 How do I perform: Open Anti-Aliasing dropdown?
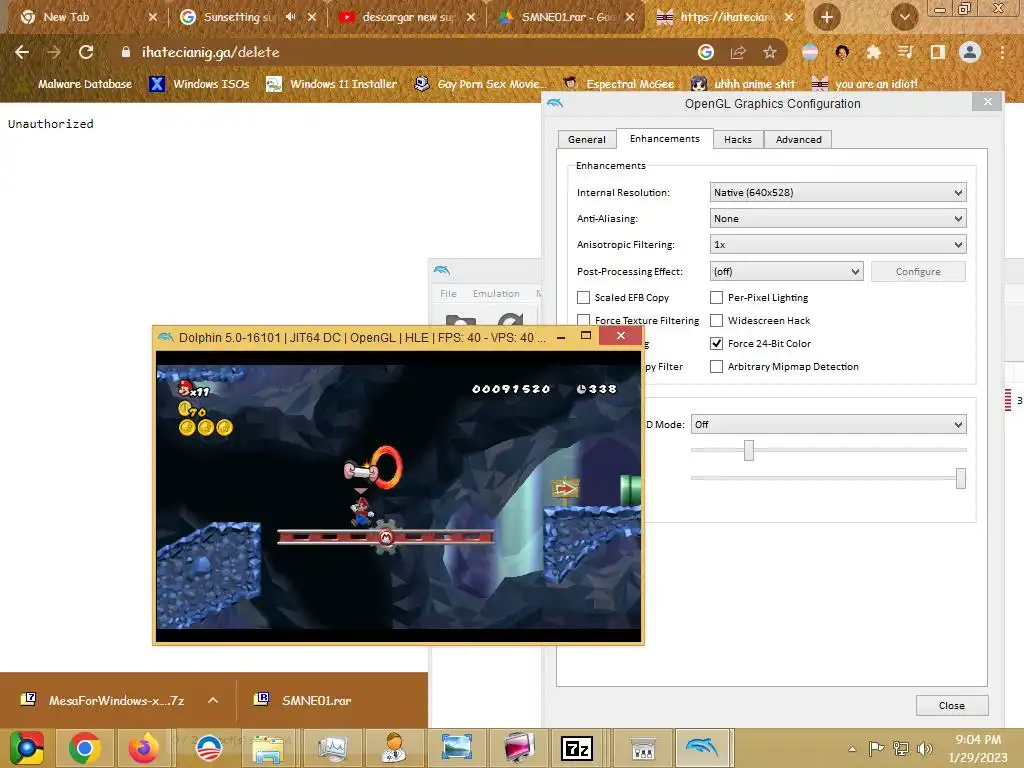click(x=838, y=219)
